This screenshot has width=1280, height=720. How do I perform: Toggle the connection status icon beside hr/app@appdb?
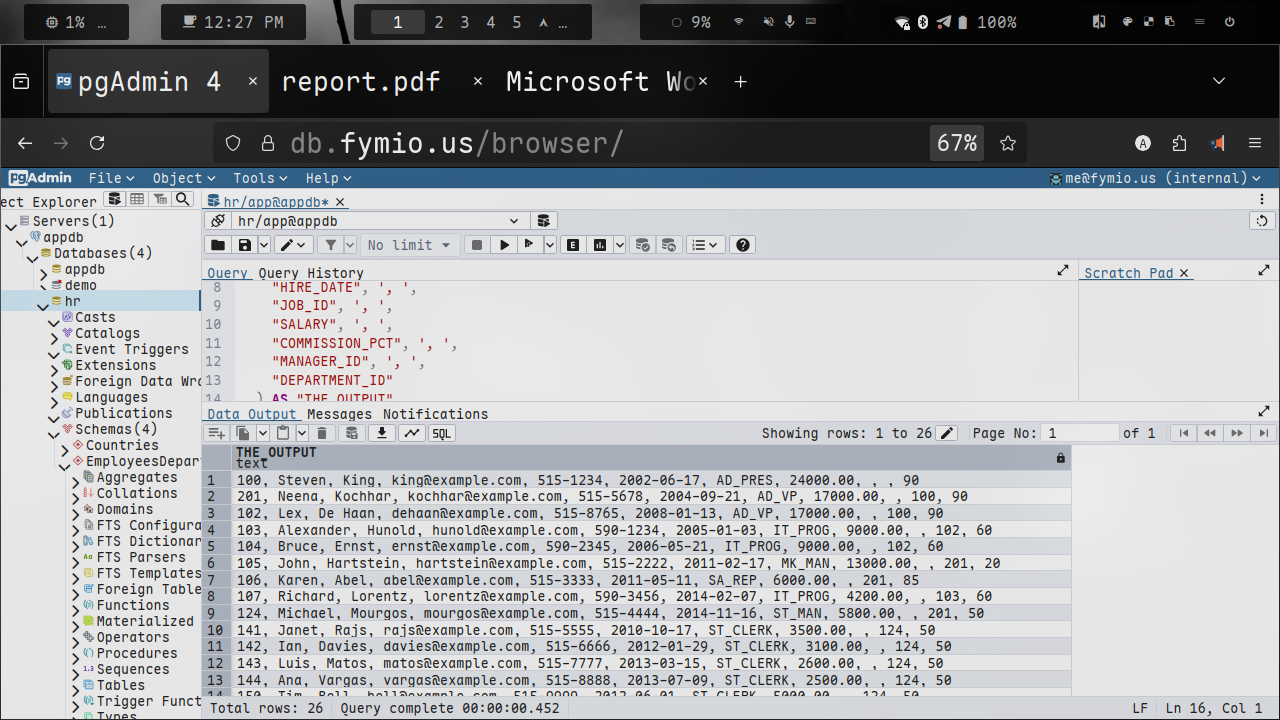coord(217,221)
